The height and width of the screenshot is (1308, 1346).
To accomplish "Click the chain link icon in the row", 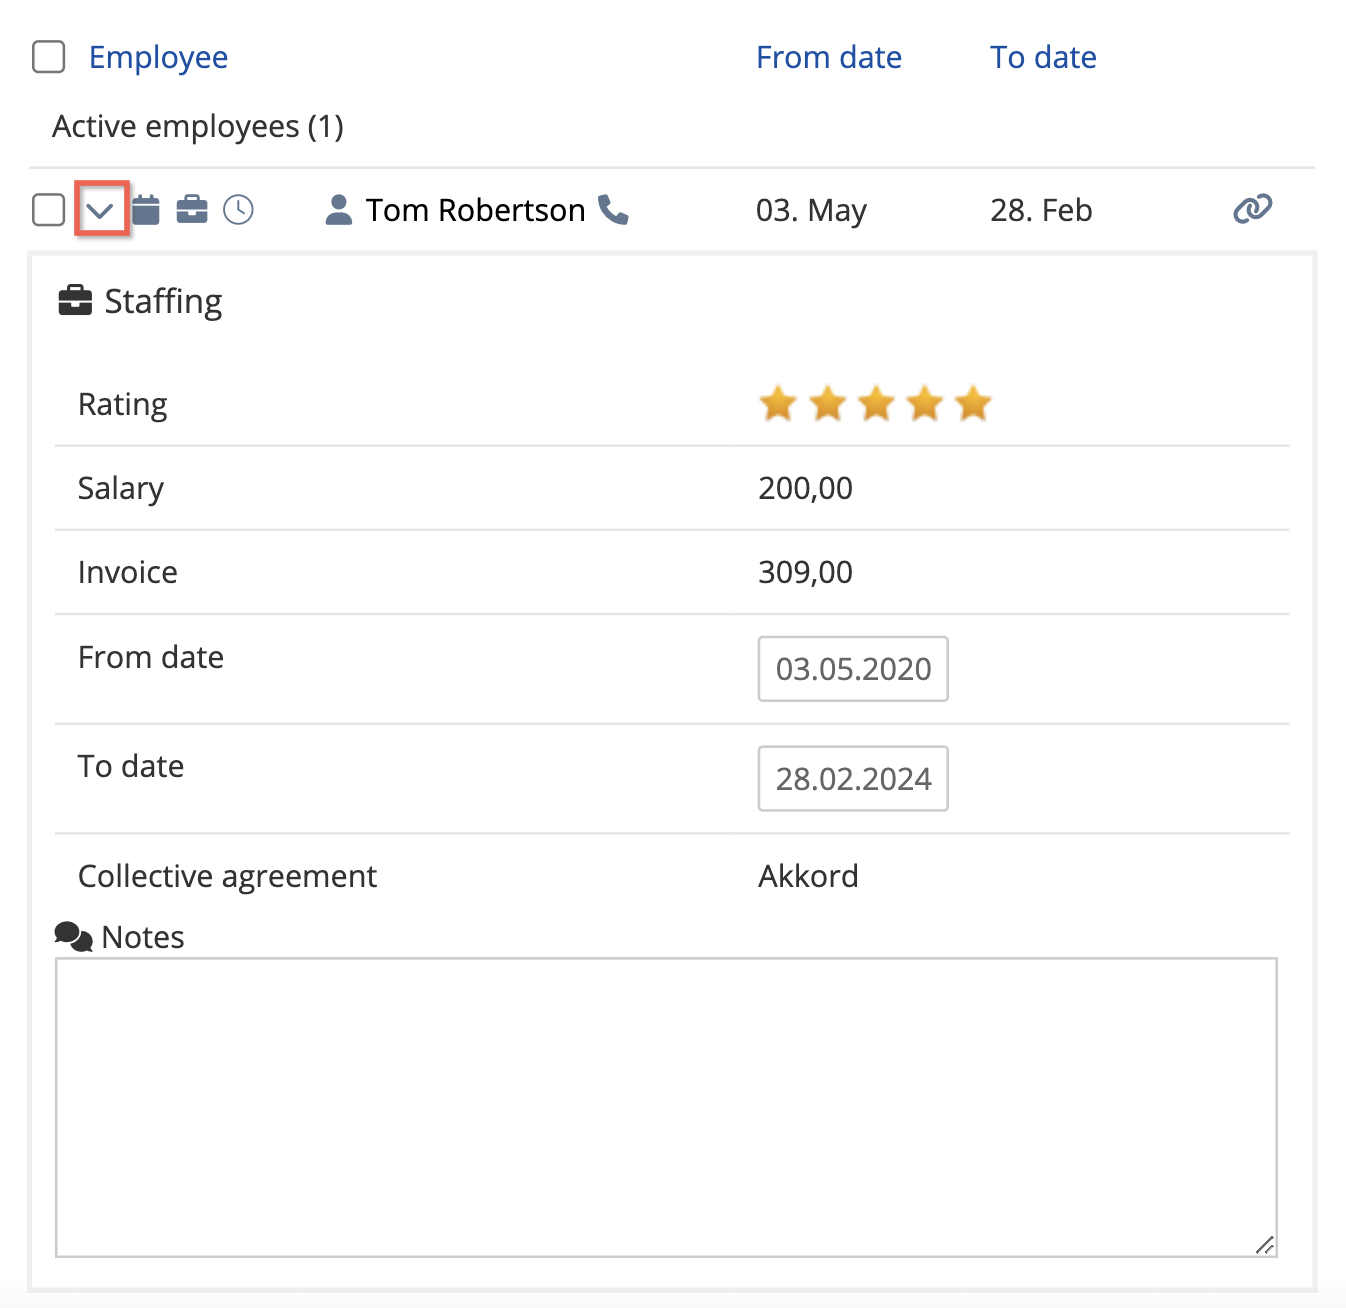I will [1252, 209].
